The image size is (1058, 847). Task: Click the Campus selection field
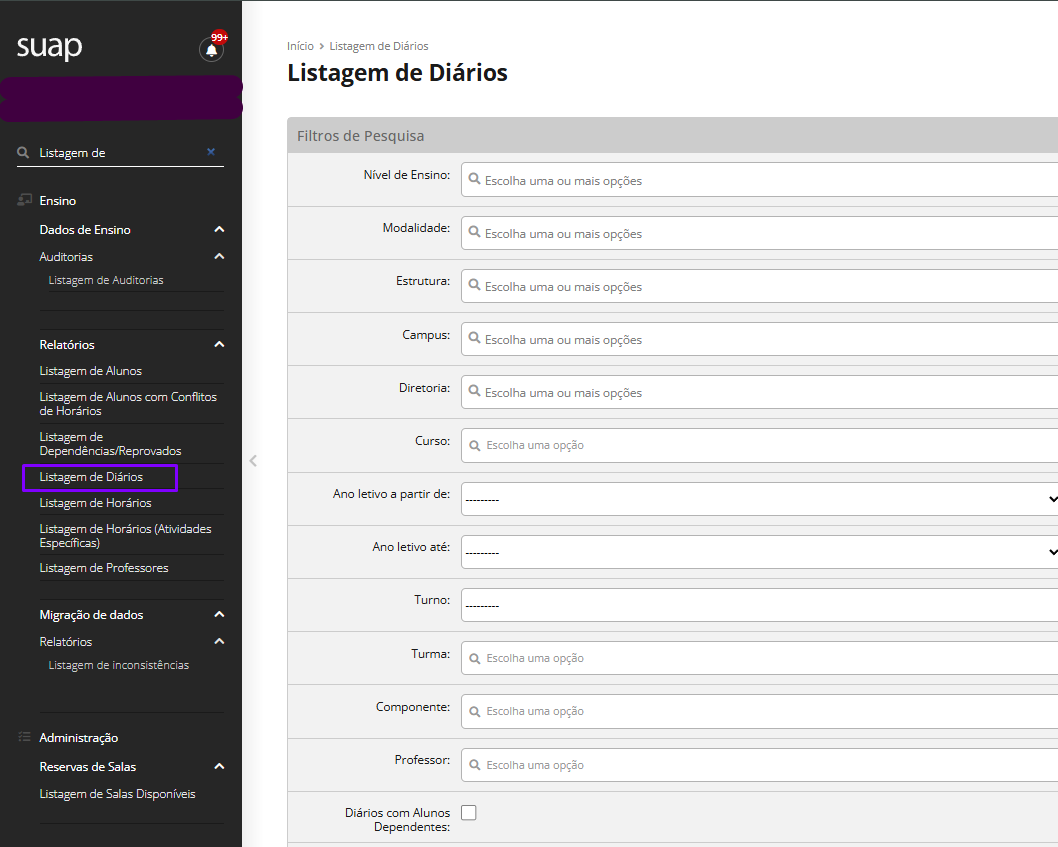coord(759,339)
